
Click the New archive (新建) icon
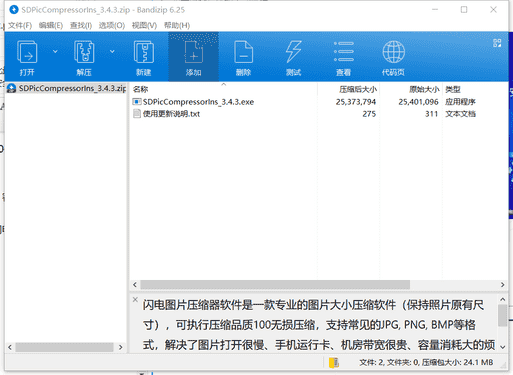click(144, 52)
